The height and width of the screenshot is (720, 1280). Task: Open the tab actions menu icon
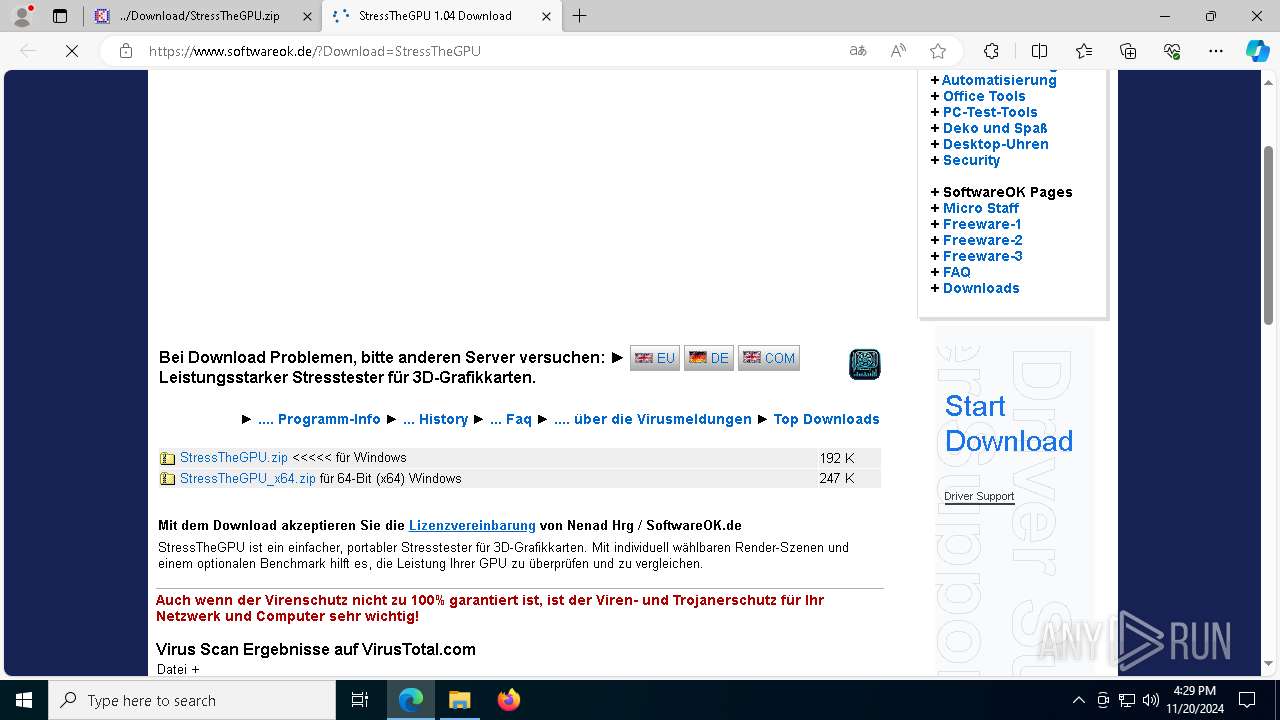(x=60, y=16)
